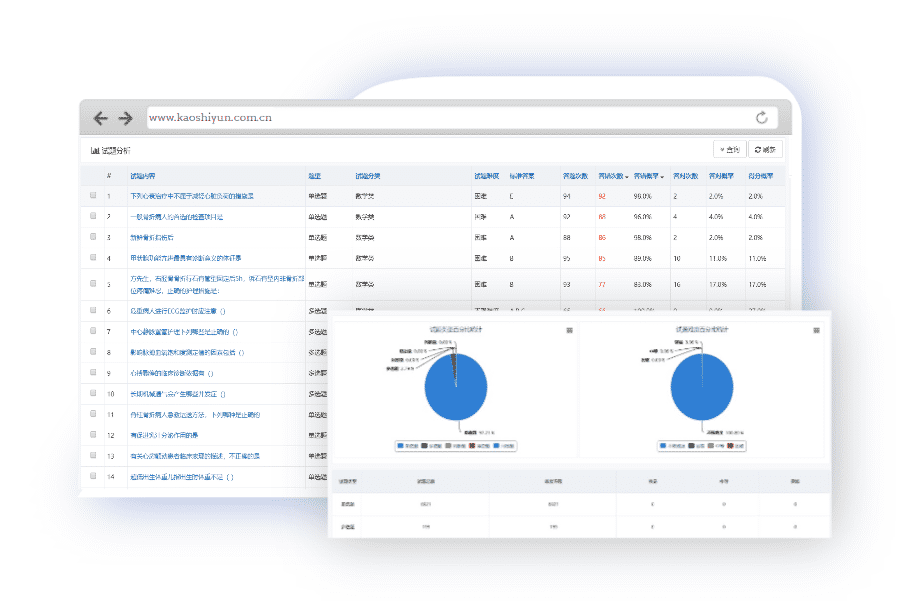Viewport: 920px width, 601px height.
Task: Open the question link in row 12
Action: (x=164, y=435)
